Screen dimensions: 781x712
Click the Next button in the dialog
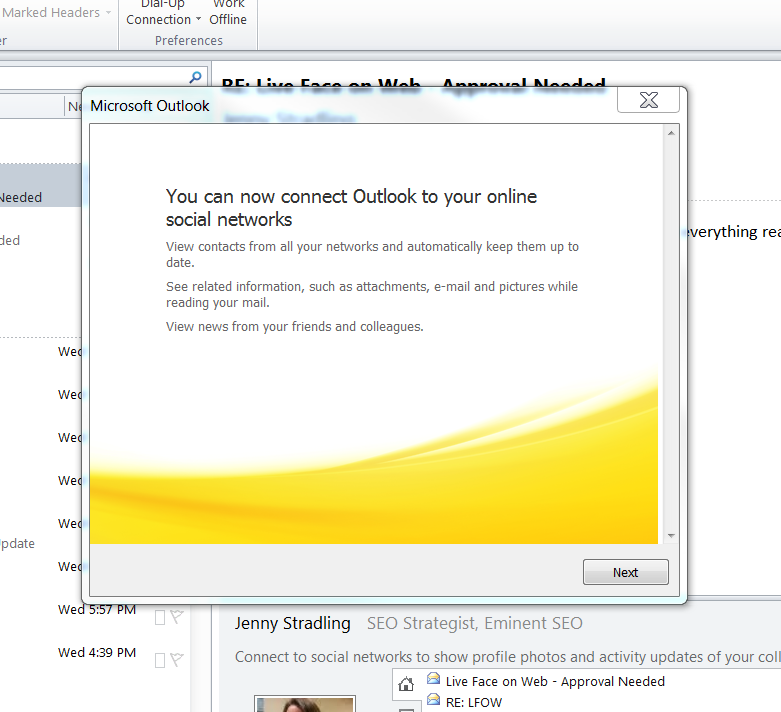[626, 572]
